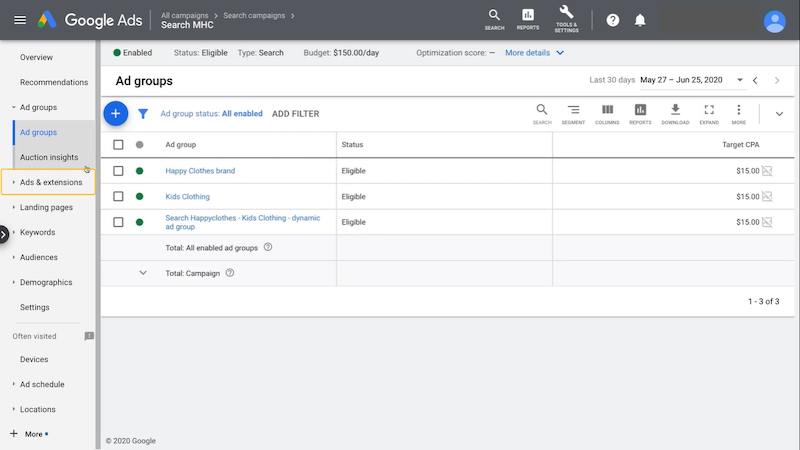The height and width of the screenshot is (450, 800).
Task: Modify table Columns
Action: 607,114
